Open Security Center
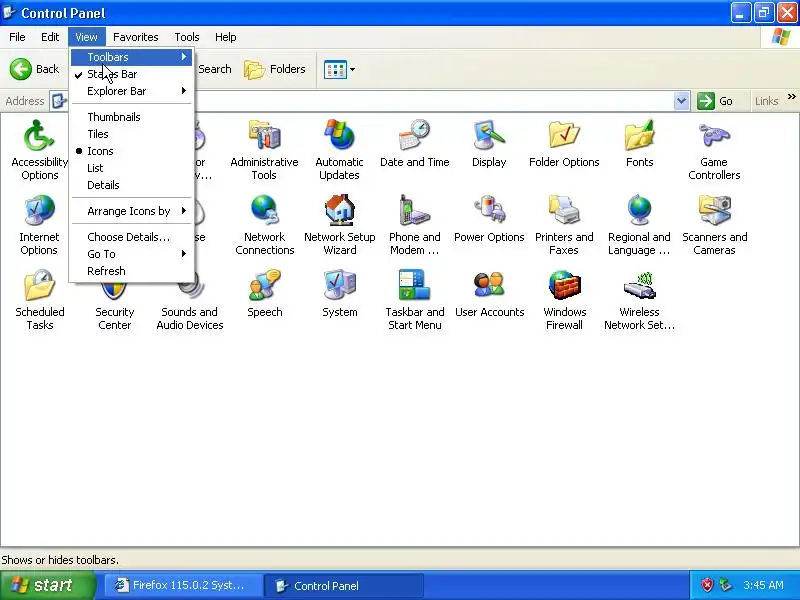The width and height of the screenshot is (800, 600). coord(114,306)
